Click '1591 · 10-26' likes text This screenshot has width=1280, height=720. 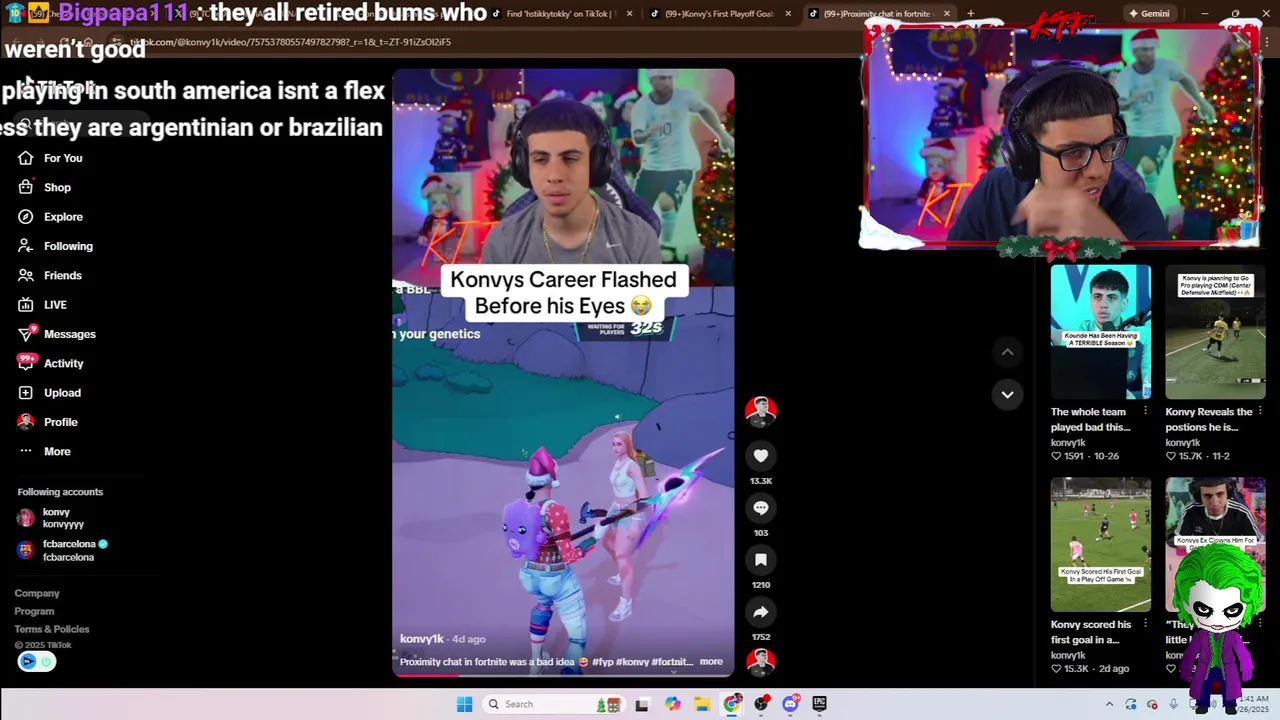tap(1085, 456)
